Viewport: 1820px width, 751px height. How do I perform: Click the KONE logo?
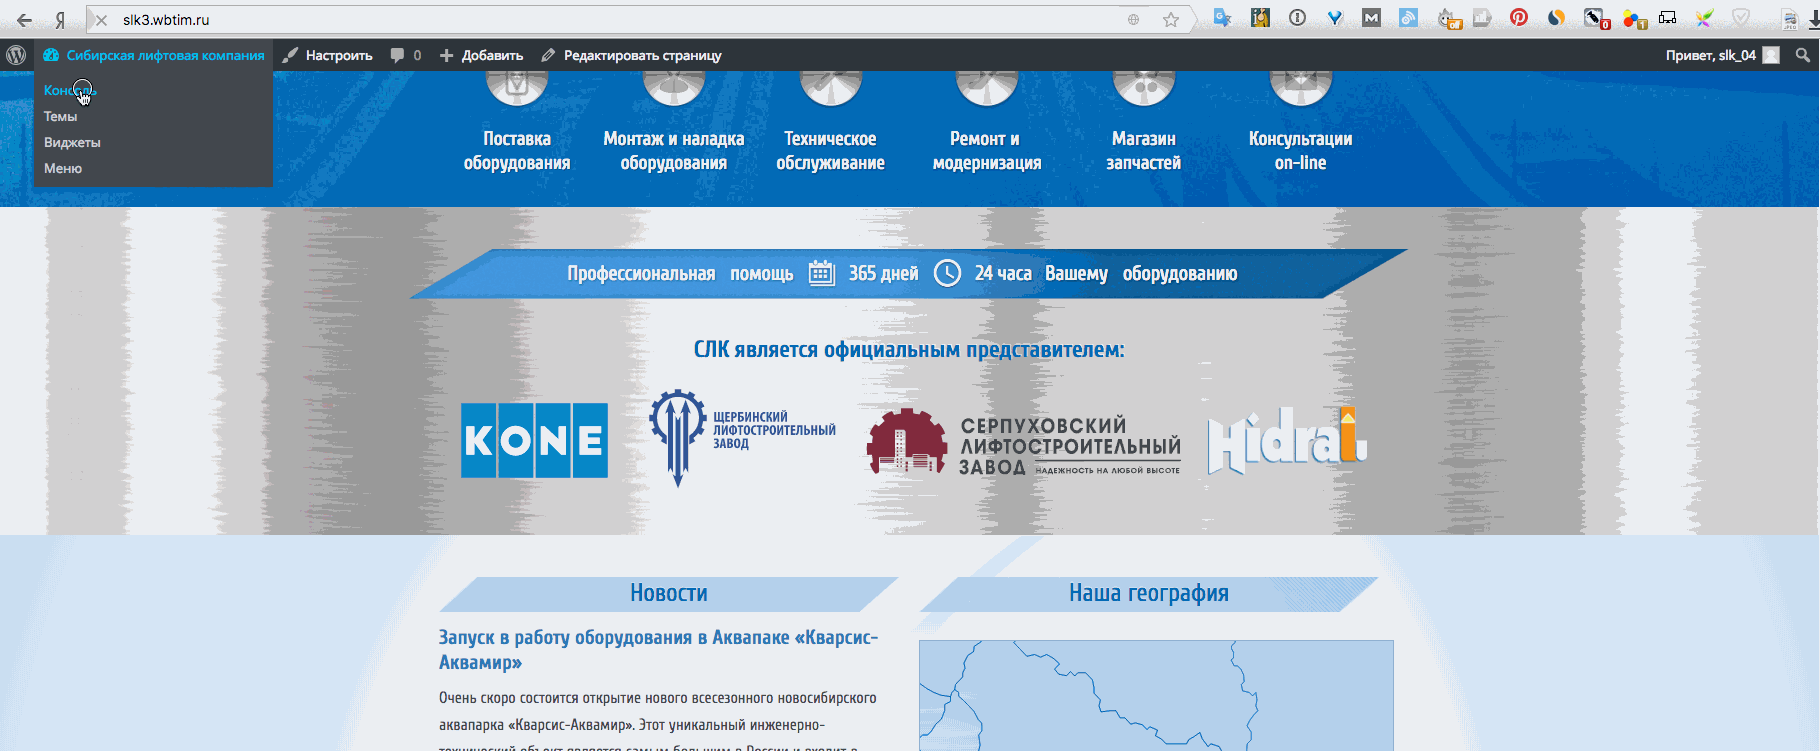(534, 440)
